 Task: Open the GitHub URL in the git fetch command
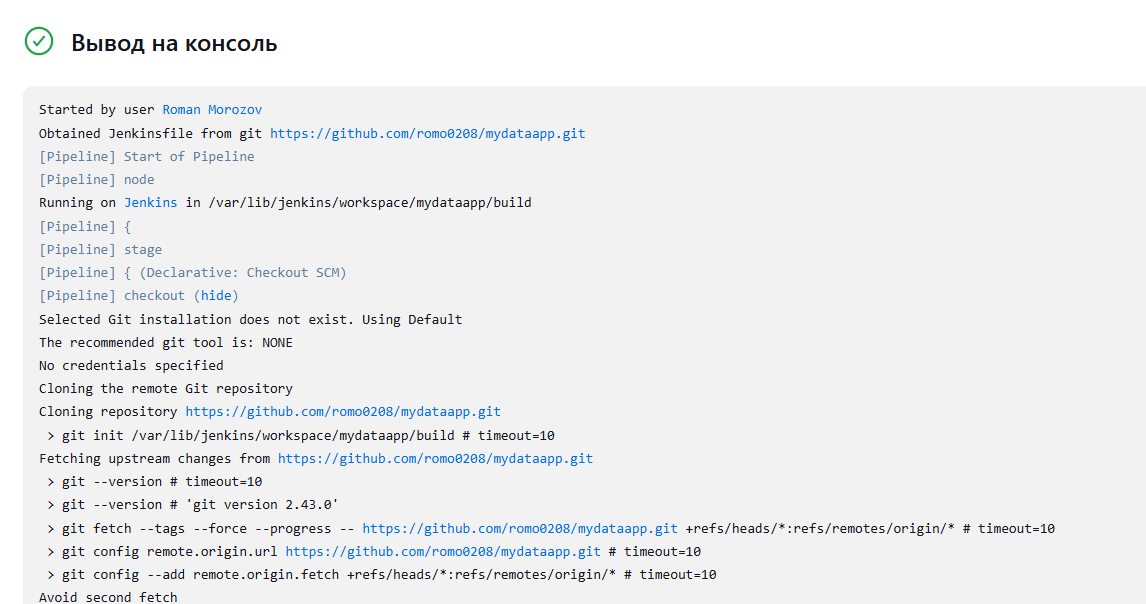point(520,529)
